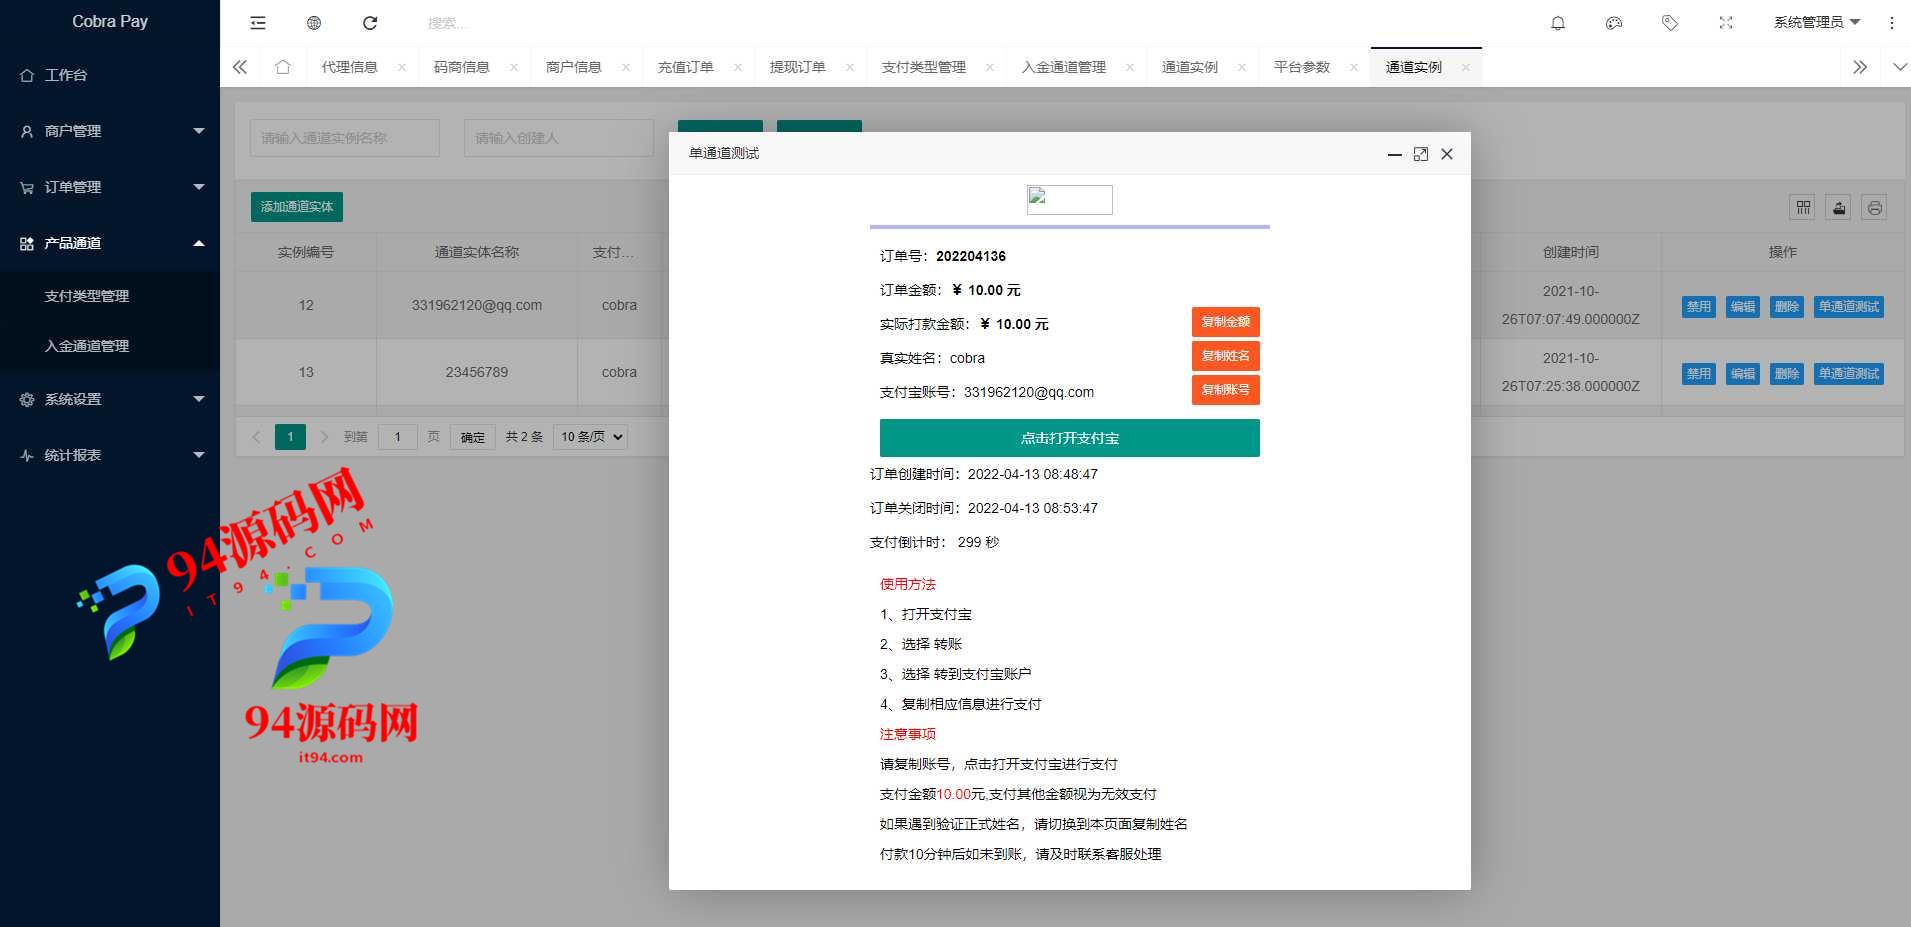Click 单通道测试 for instance 13

(x=1848, y=374)
